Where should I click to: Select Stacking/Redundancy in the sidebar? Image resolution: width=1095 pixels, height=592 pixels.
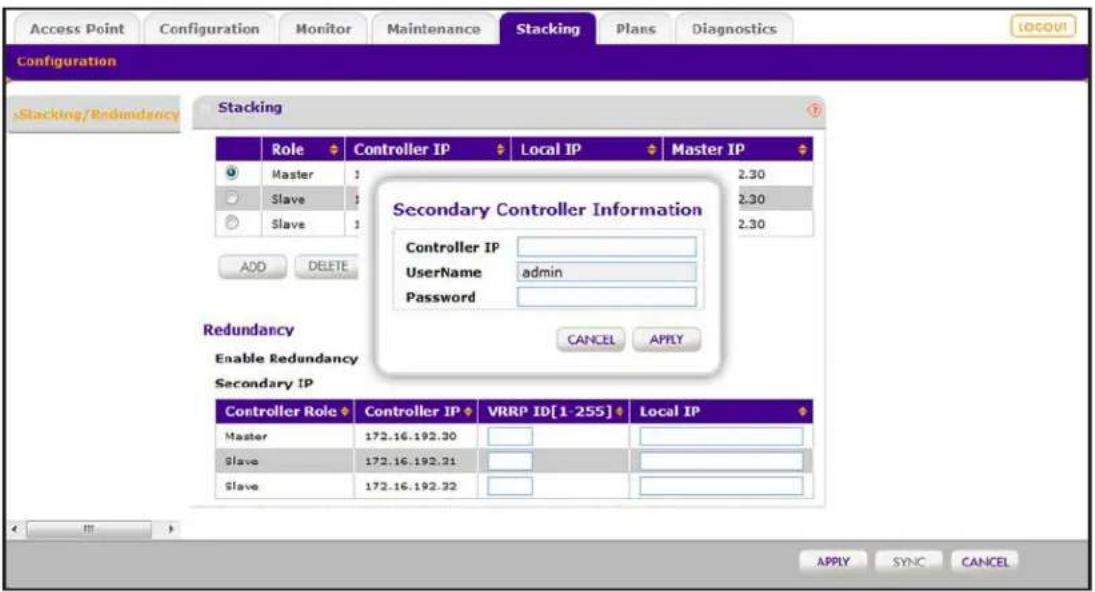click(x=96, y=114)
